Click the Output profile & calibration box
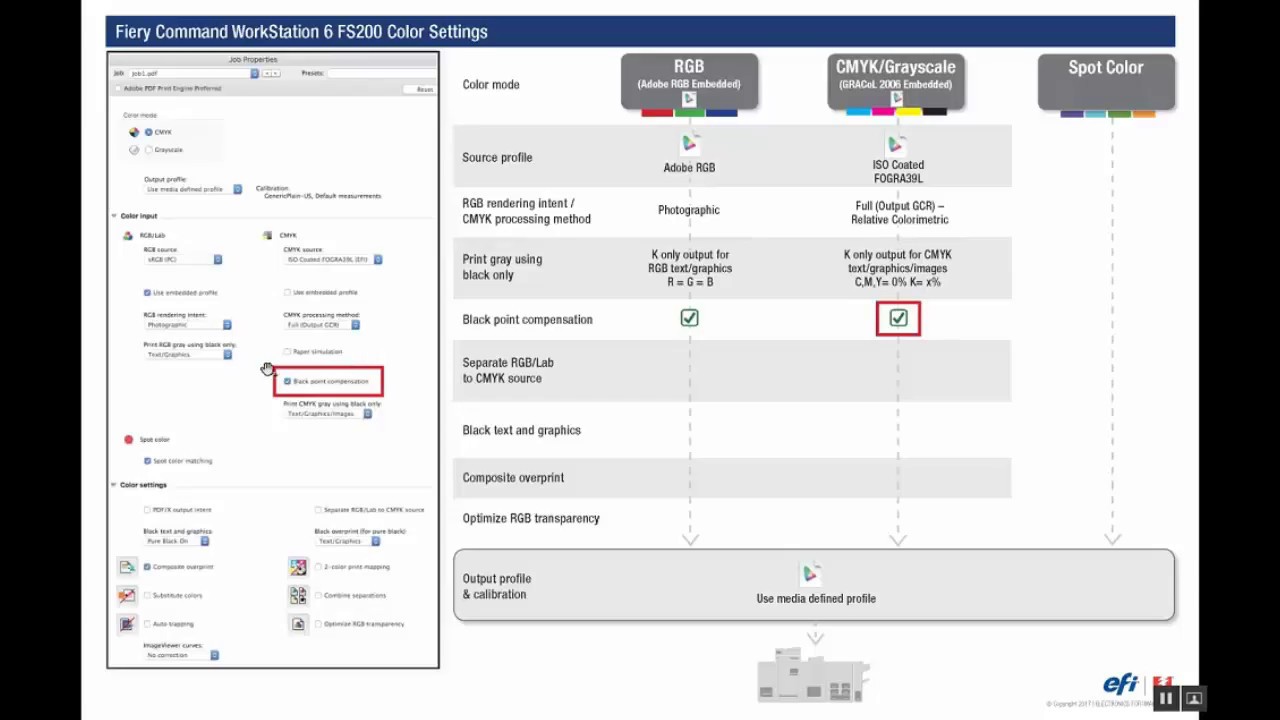Image resolution: width=1280 pixels, height=720 pixels. pos(814,585)
